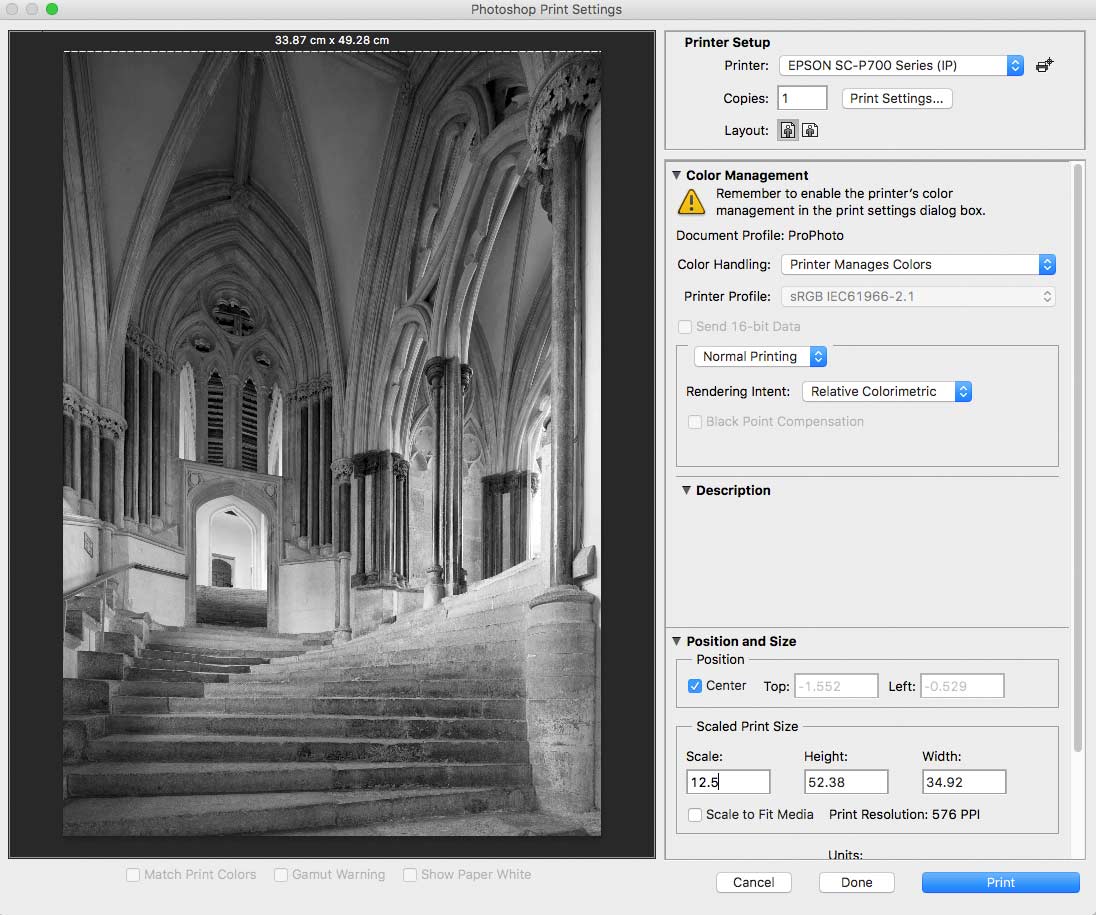Click the 'Print Resolution: 576 PPI' text
Viewport: 1096px width, 915px height.
click(x=904, y=814)
